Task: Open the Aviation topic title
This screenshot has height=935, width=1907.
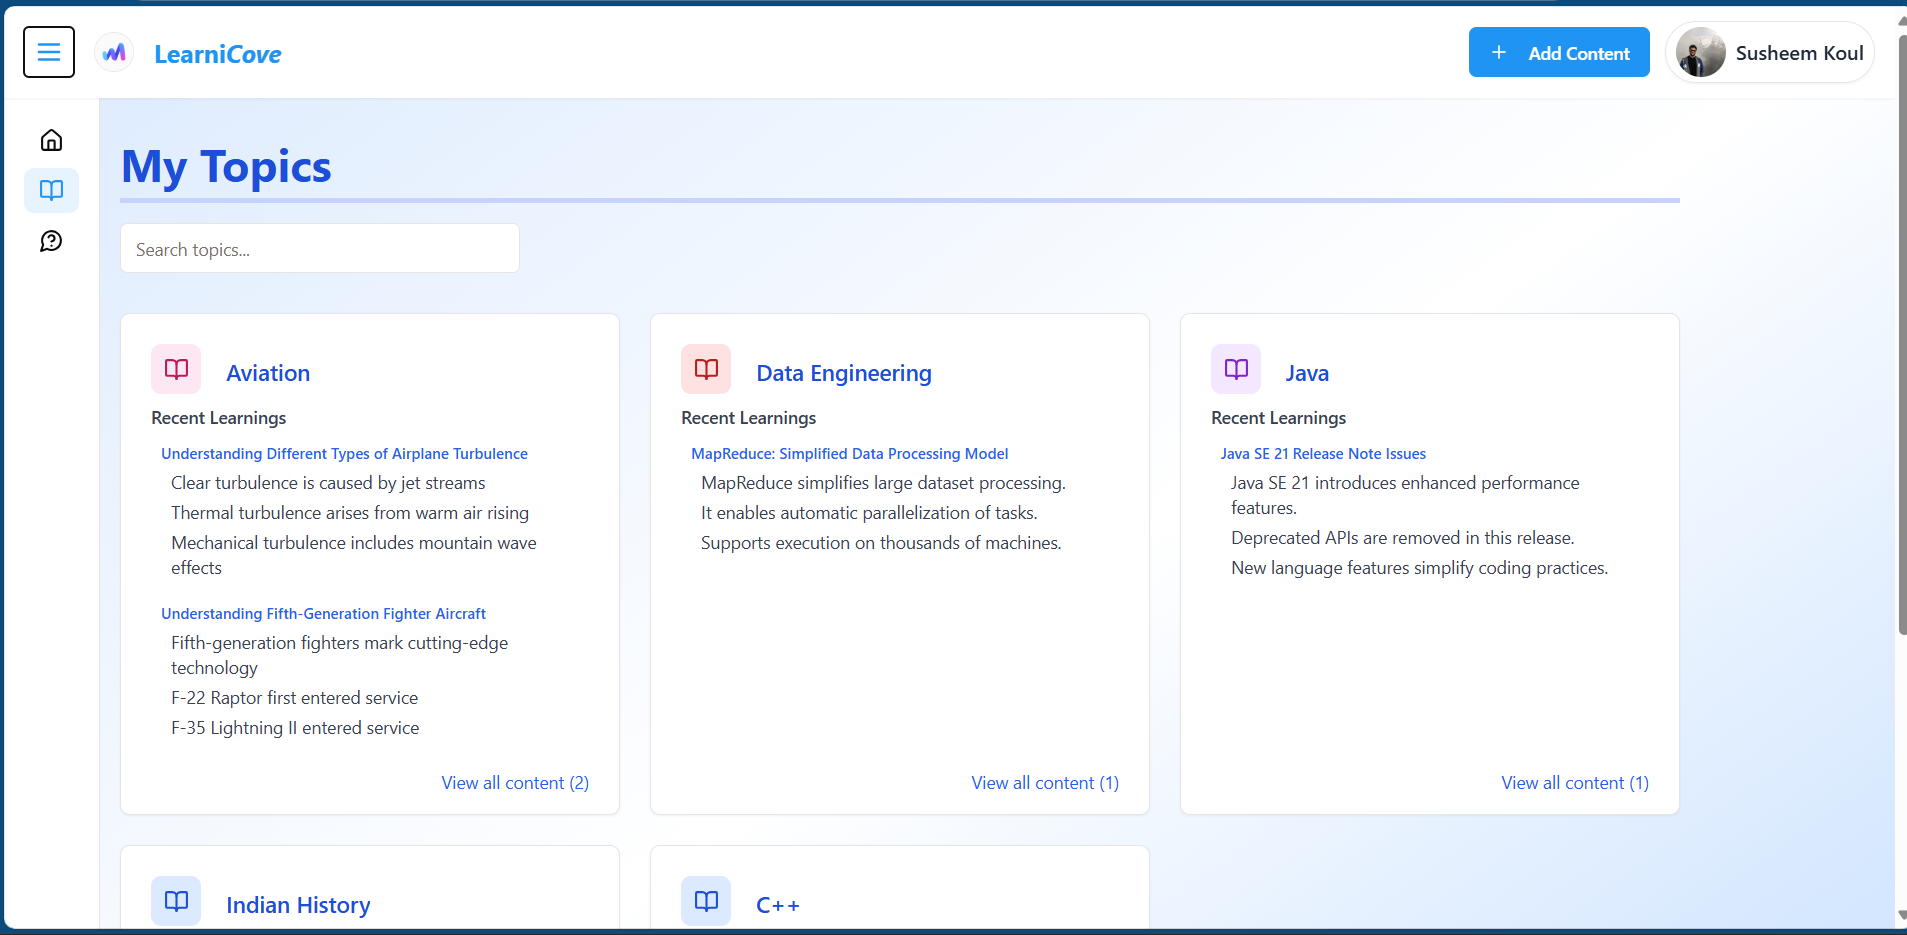Action: [268, 373]
